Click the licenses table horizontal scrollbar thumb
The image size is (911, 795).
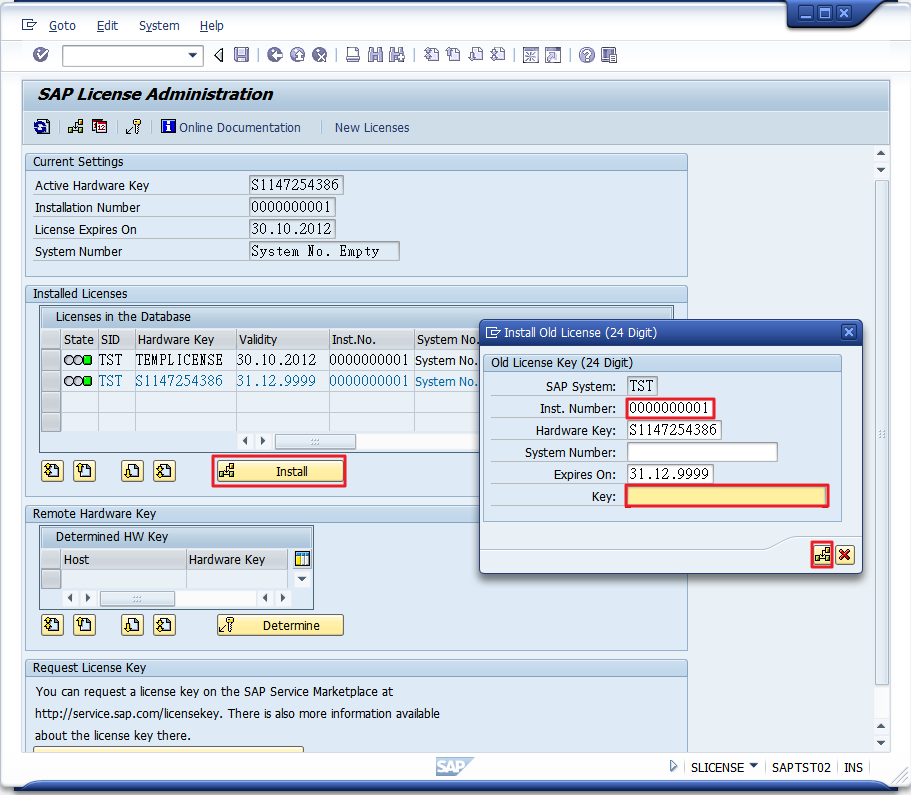[315, 441]
